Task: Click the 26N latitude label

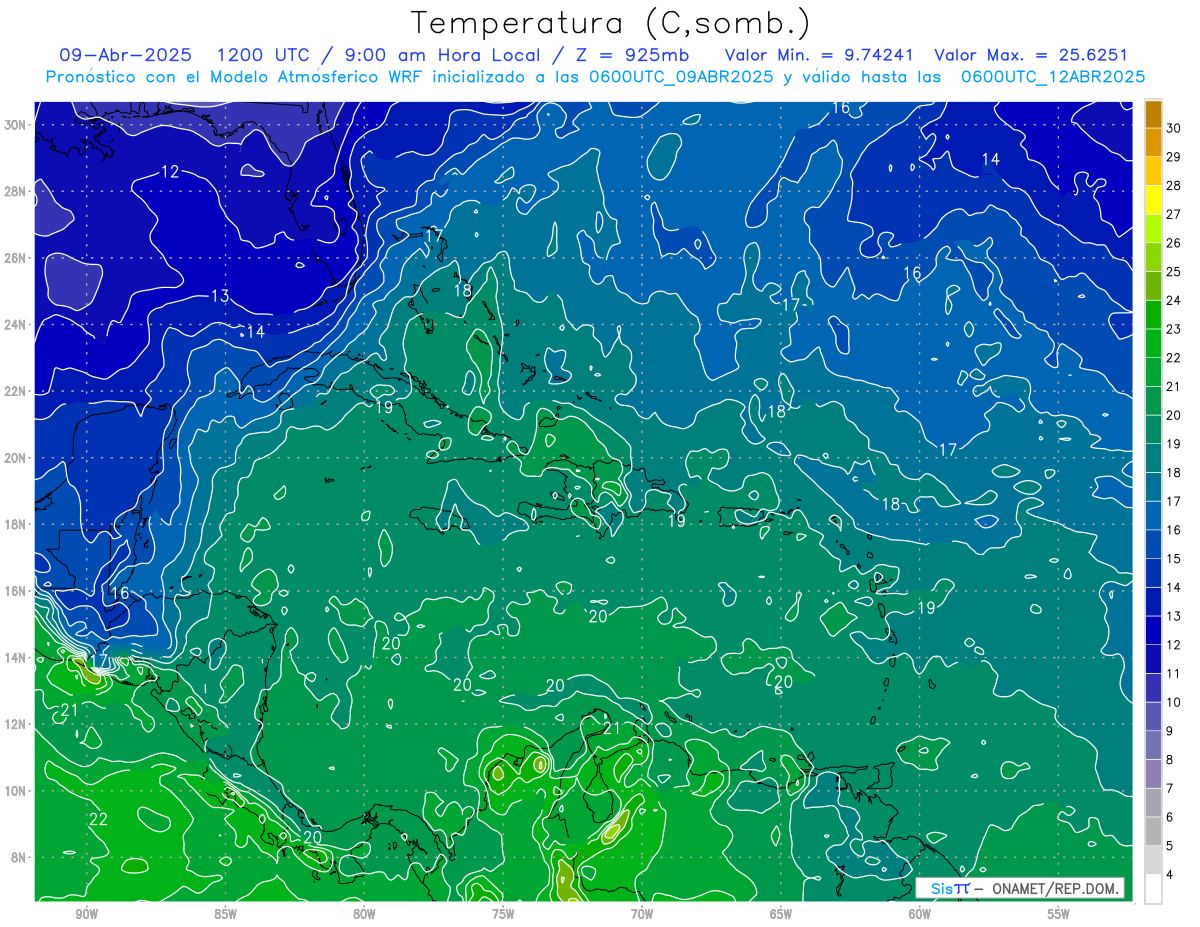Action: click(x=15, y=258)
